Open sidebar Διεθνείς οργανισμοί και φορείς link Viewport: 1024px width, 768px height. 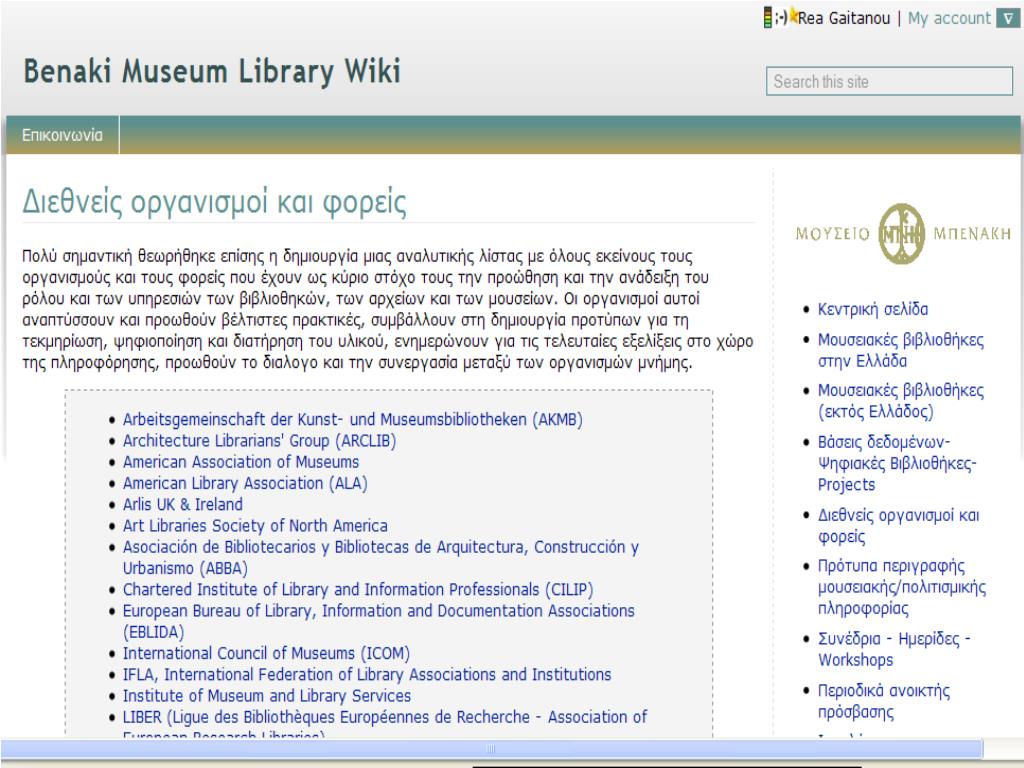899,526
